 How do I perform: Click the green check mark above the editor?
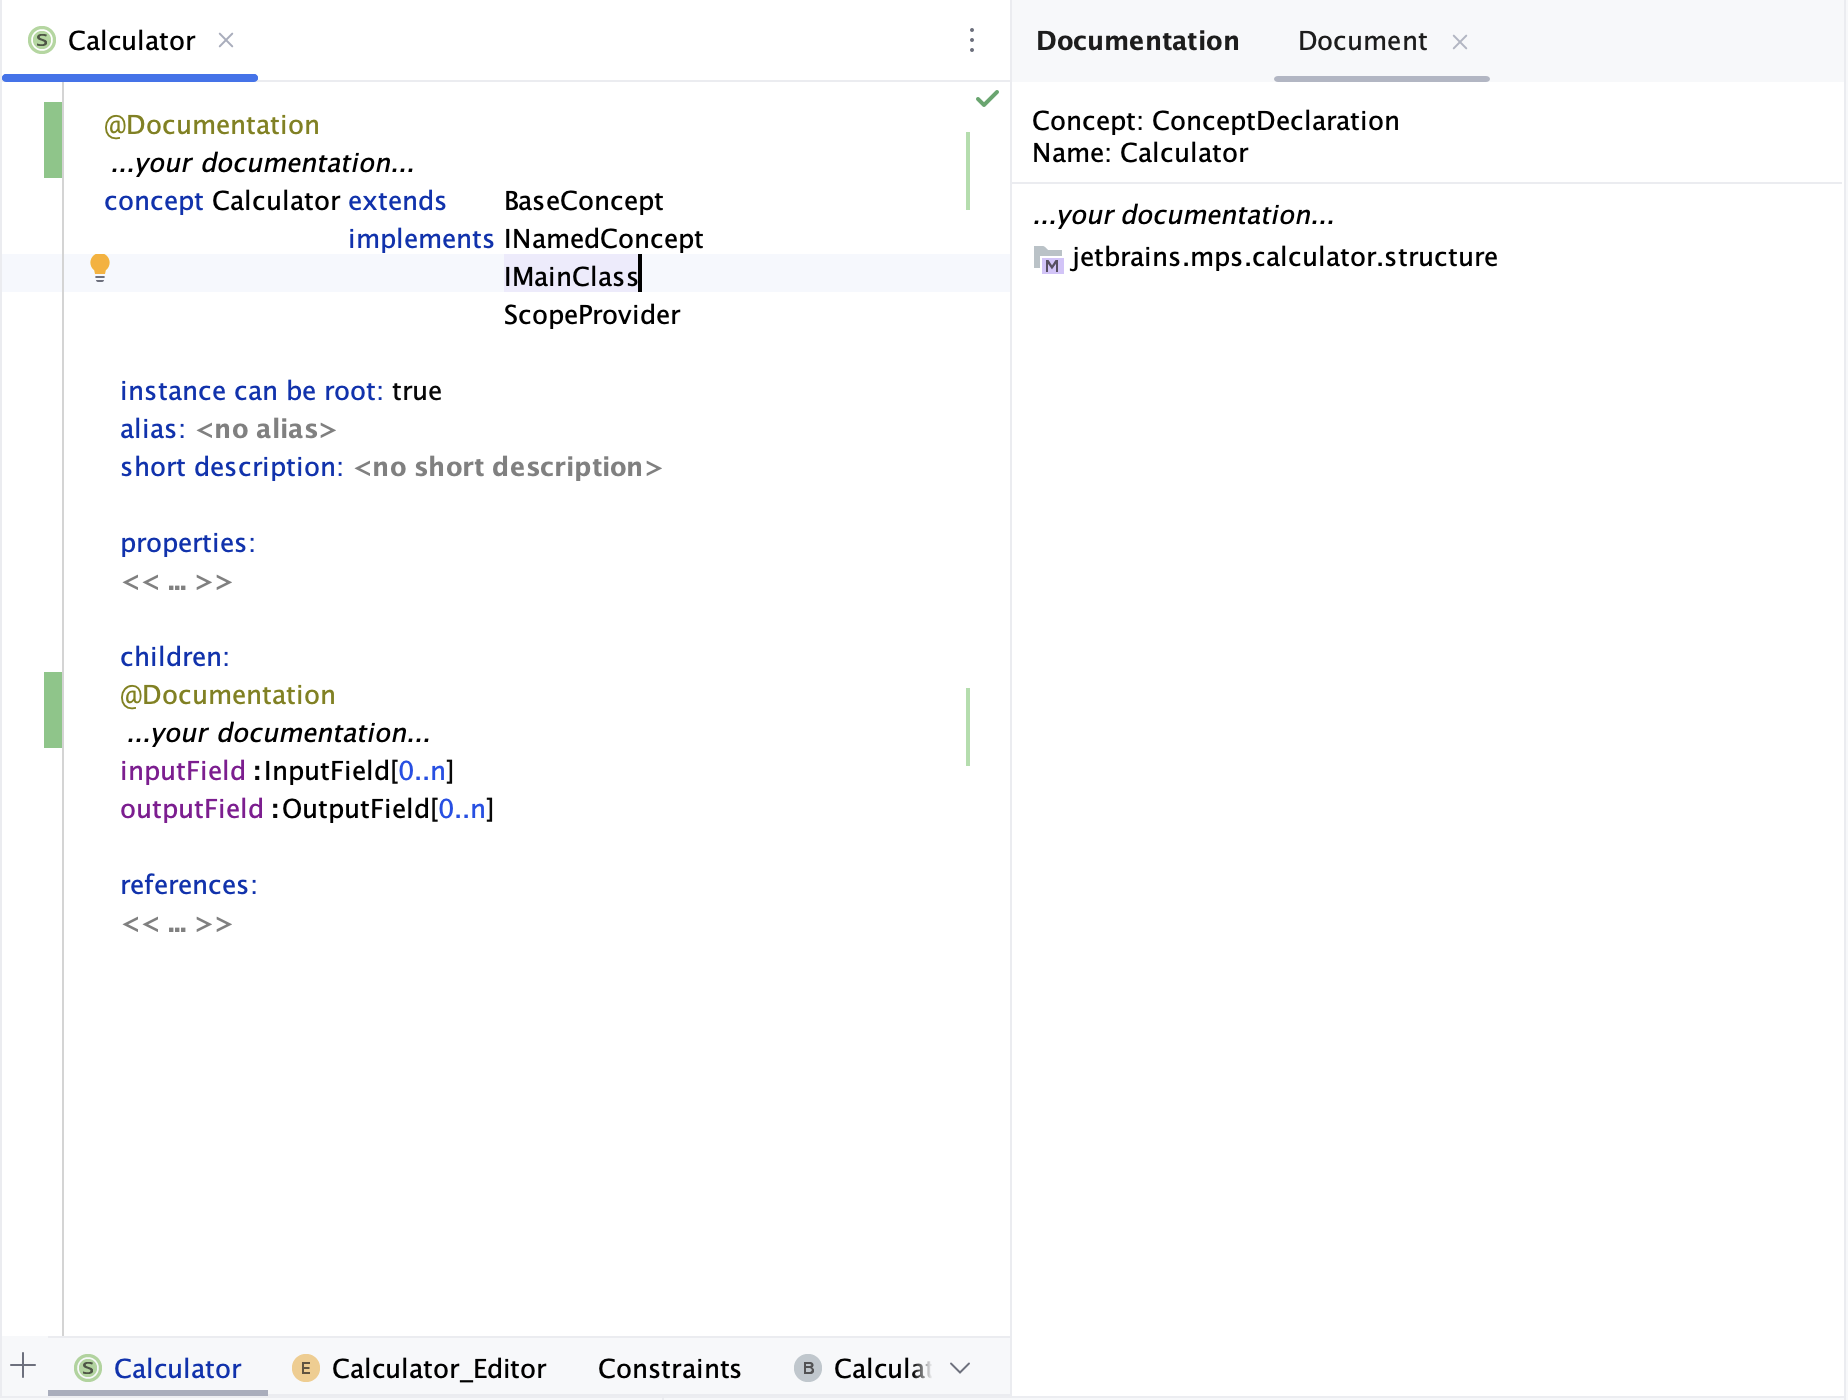987,98
